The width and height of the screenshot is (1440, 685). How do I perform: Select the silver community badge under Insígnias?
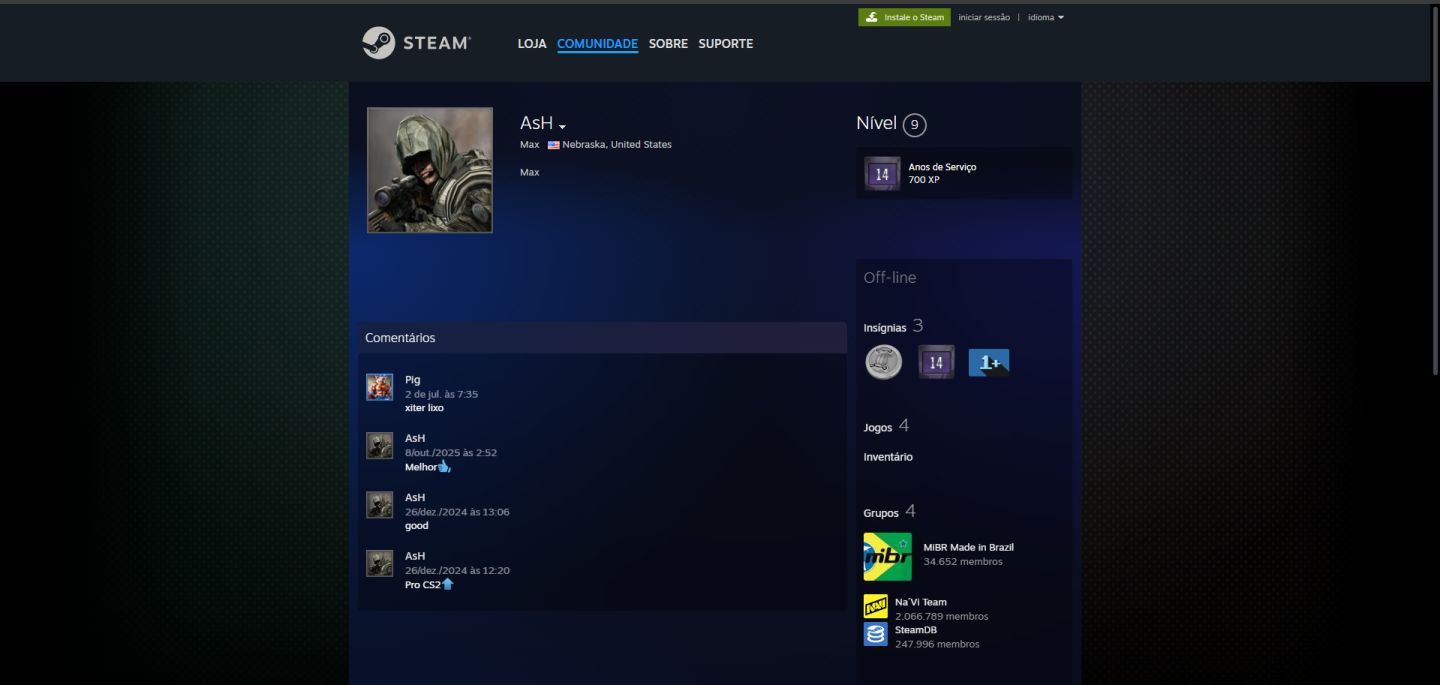point(883,362)
